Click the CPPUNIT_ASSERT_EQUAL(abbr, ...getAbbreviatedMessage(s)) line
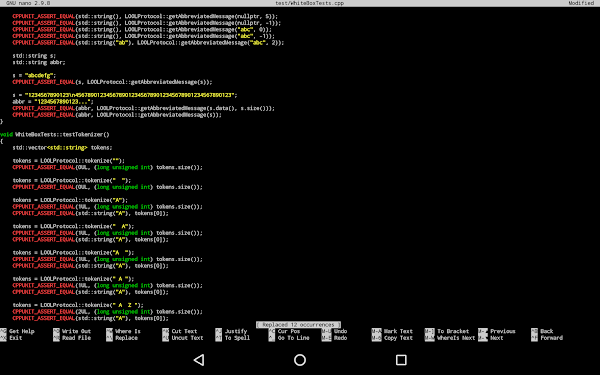The image size is (600, 375). [117, 115]
